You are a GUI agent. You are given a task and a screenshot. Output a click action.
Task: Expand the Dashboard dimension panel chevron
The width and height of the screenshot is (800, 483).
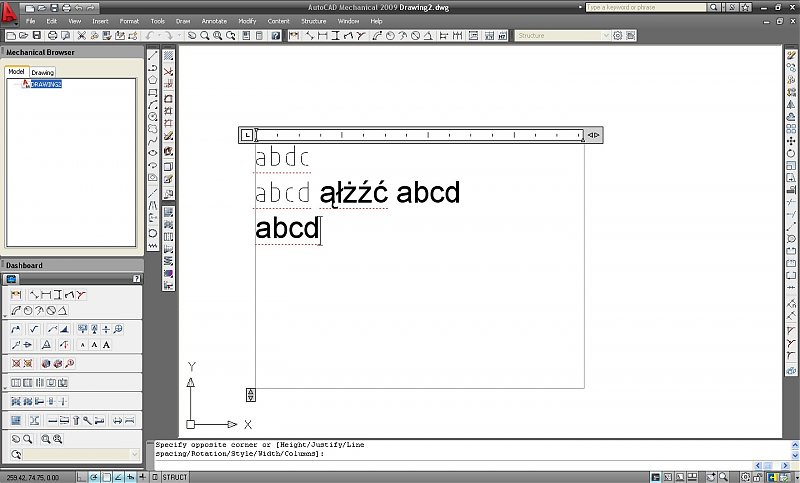5,316
